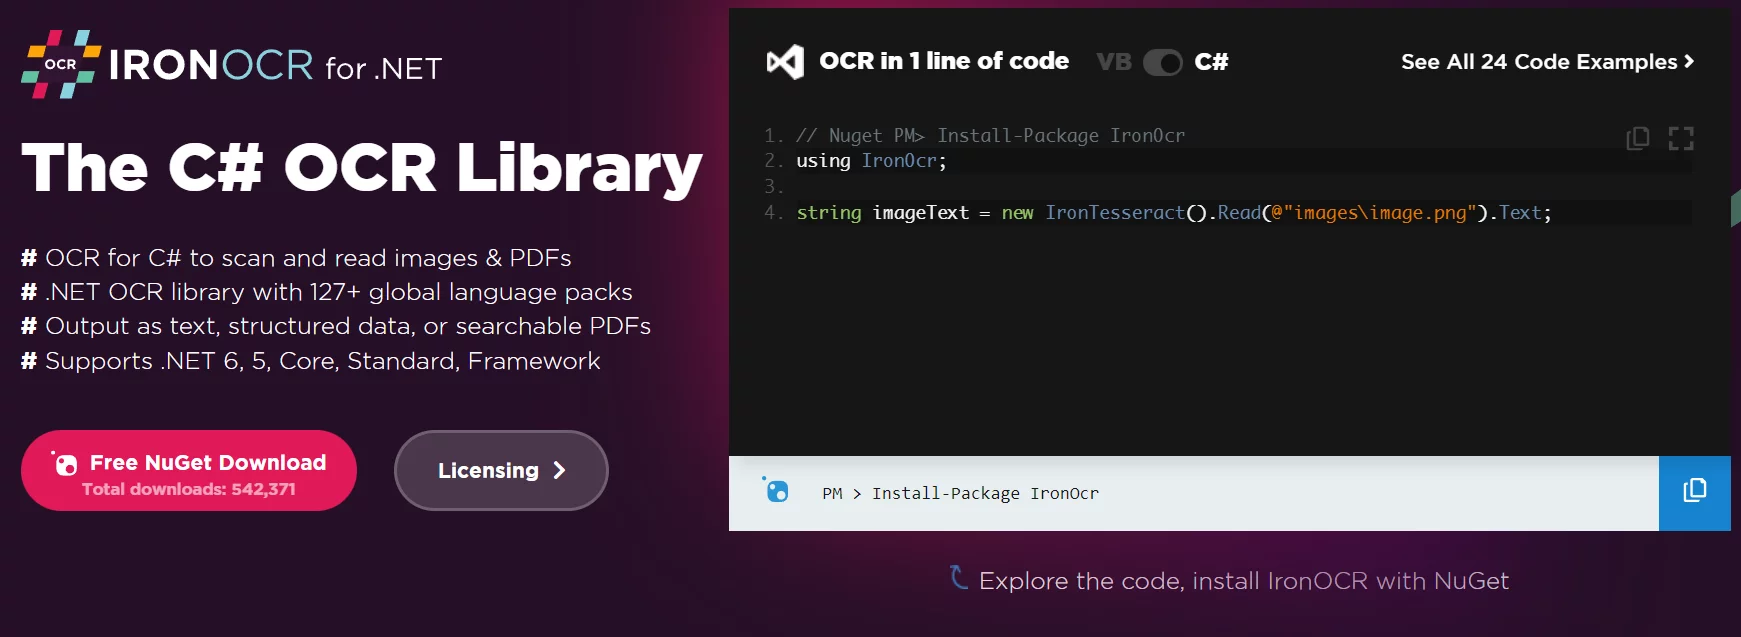Viewport: 1741px width, 637px height.
Task: Click the OCR in 1 line of code title
Action: pyautogui.click(x=943, y=61)
